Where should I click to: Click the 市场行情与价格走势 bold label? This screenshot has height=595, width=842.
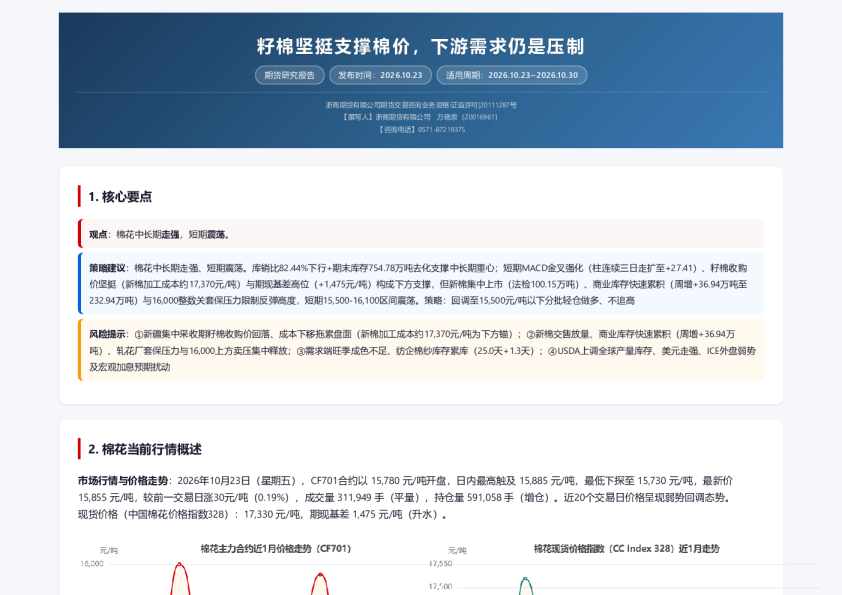pyautogui.click(x=124, y=481)
